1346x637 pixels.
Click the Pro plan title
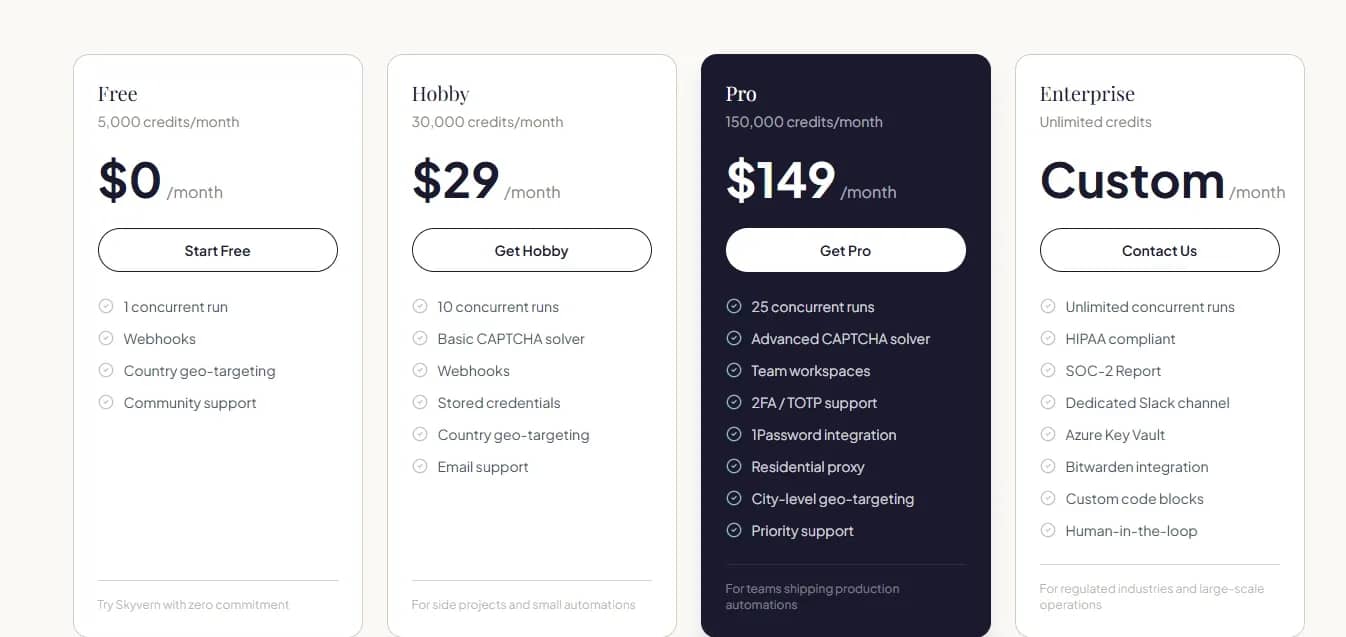coord(741,94)
